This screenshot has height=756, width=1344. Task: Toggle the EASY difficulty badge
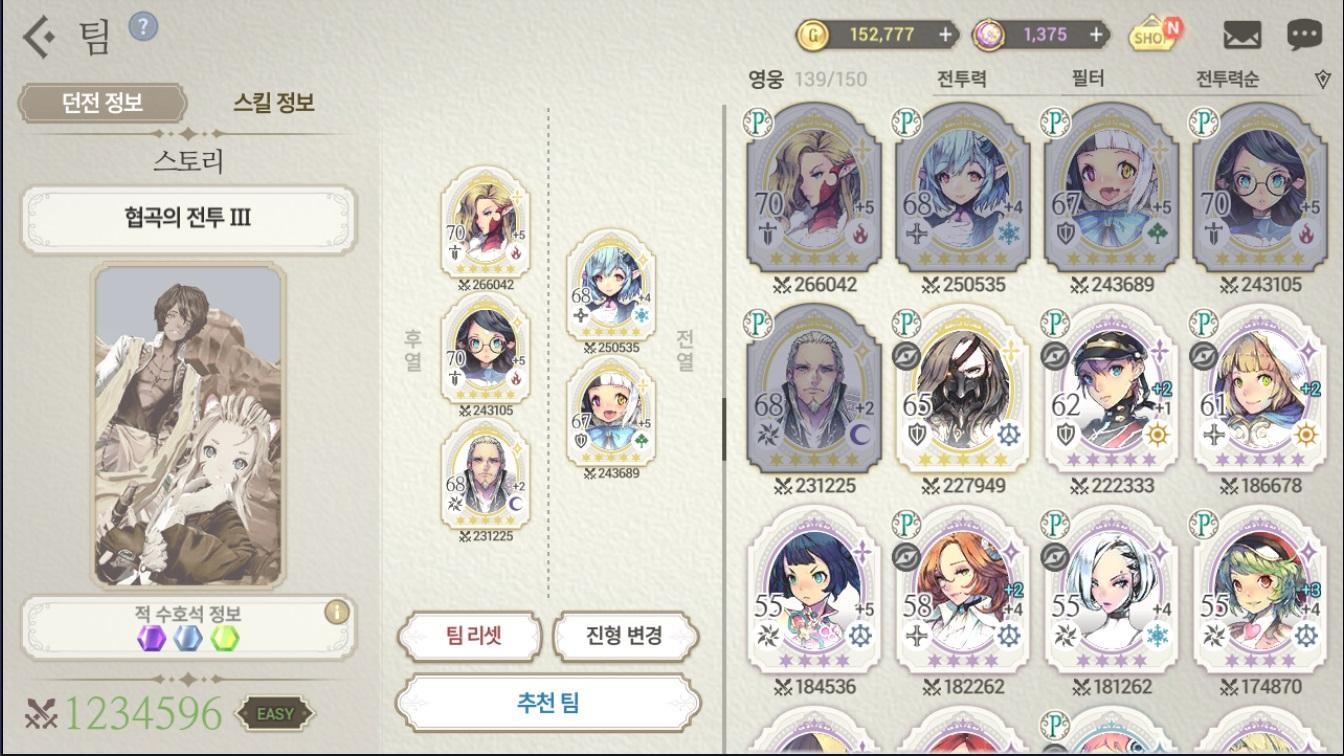coord(275,714)
